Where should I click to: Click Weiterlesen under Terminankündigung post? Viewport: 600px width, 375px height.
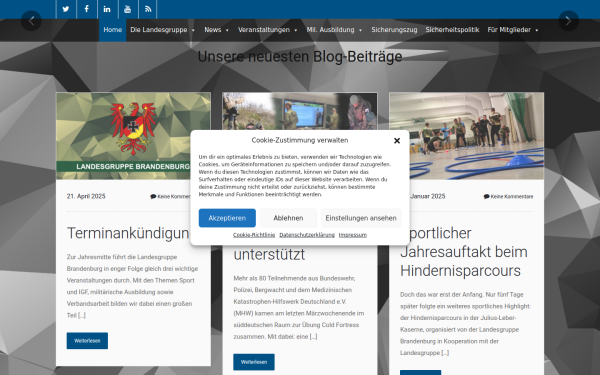(87, 341)
